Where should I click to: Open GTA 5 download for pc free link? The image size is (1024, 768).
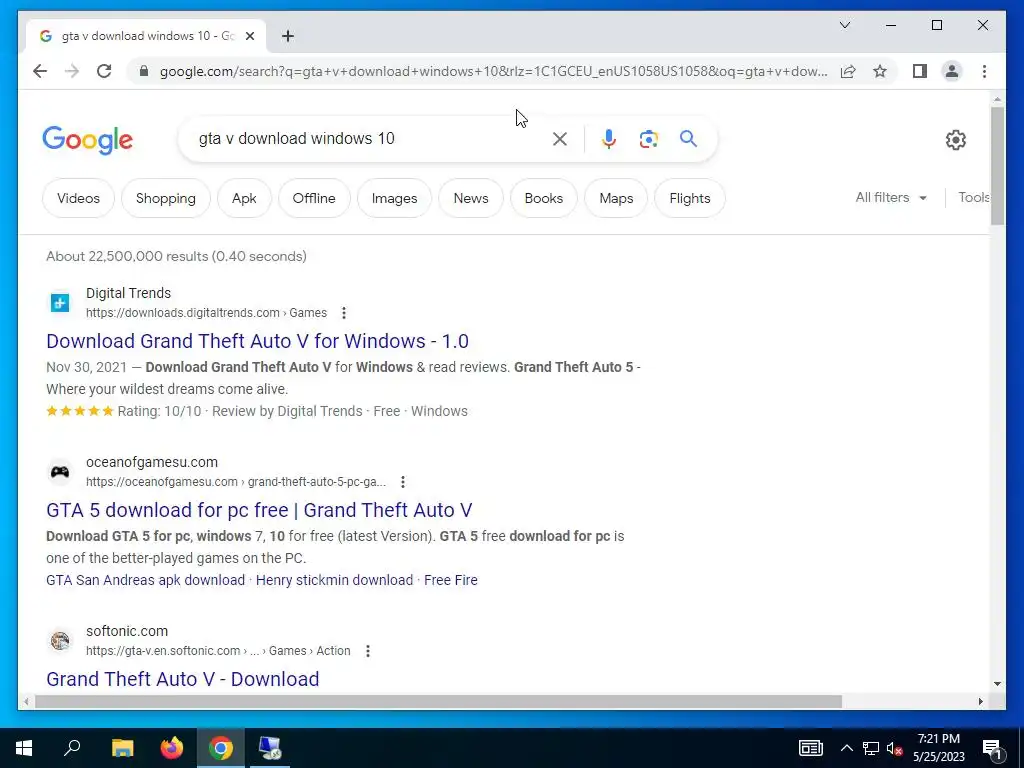point(259,509)
